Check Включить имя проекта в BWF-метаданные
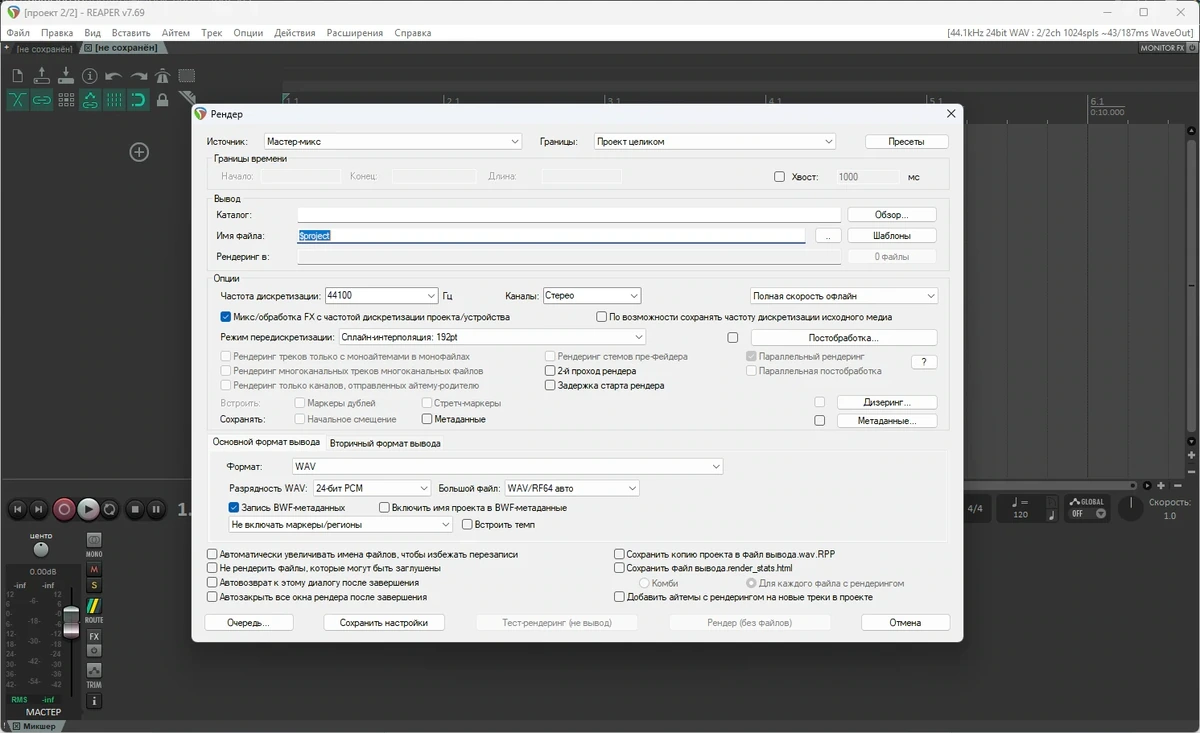The image size is (1200, 733). pyautogui.click(x=384, y=508)
